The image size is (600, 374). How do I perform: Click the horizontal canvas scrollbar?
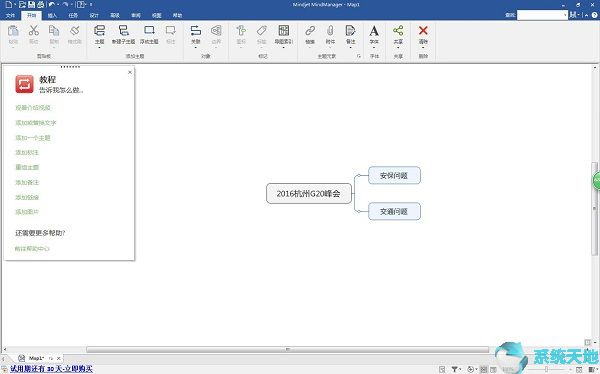coord(287,349)
